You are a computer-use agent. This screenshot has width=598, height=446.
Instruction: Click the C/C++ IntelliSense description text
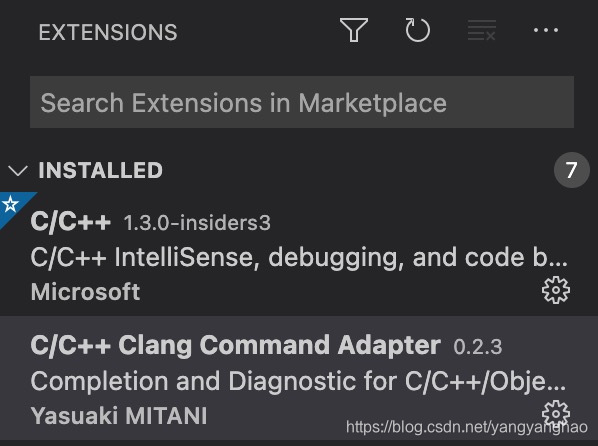[x=299, y=257]
